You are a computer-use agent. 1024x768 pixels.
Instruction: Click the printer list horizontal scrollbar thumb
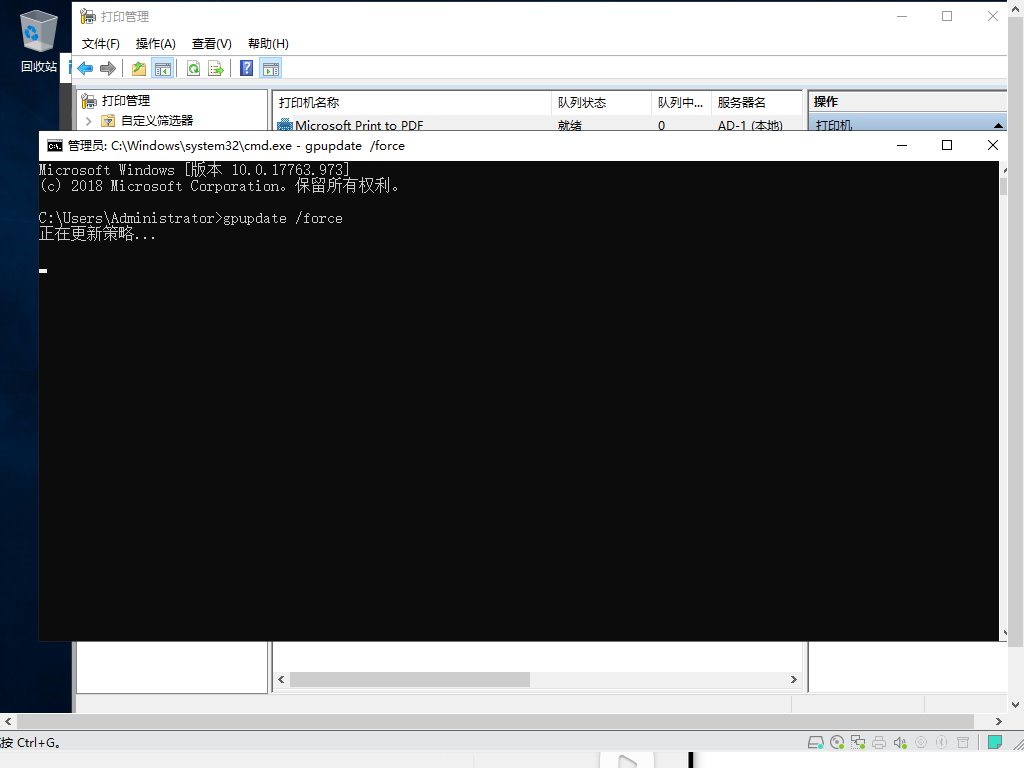point(410,679)
